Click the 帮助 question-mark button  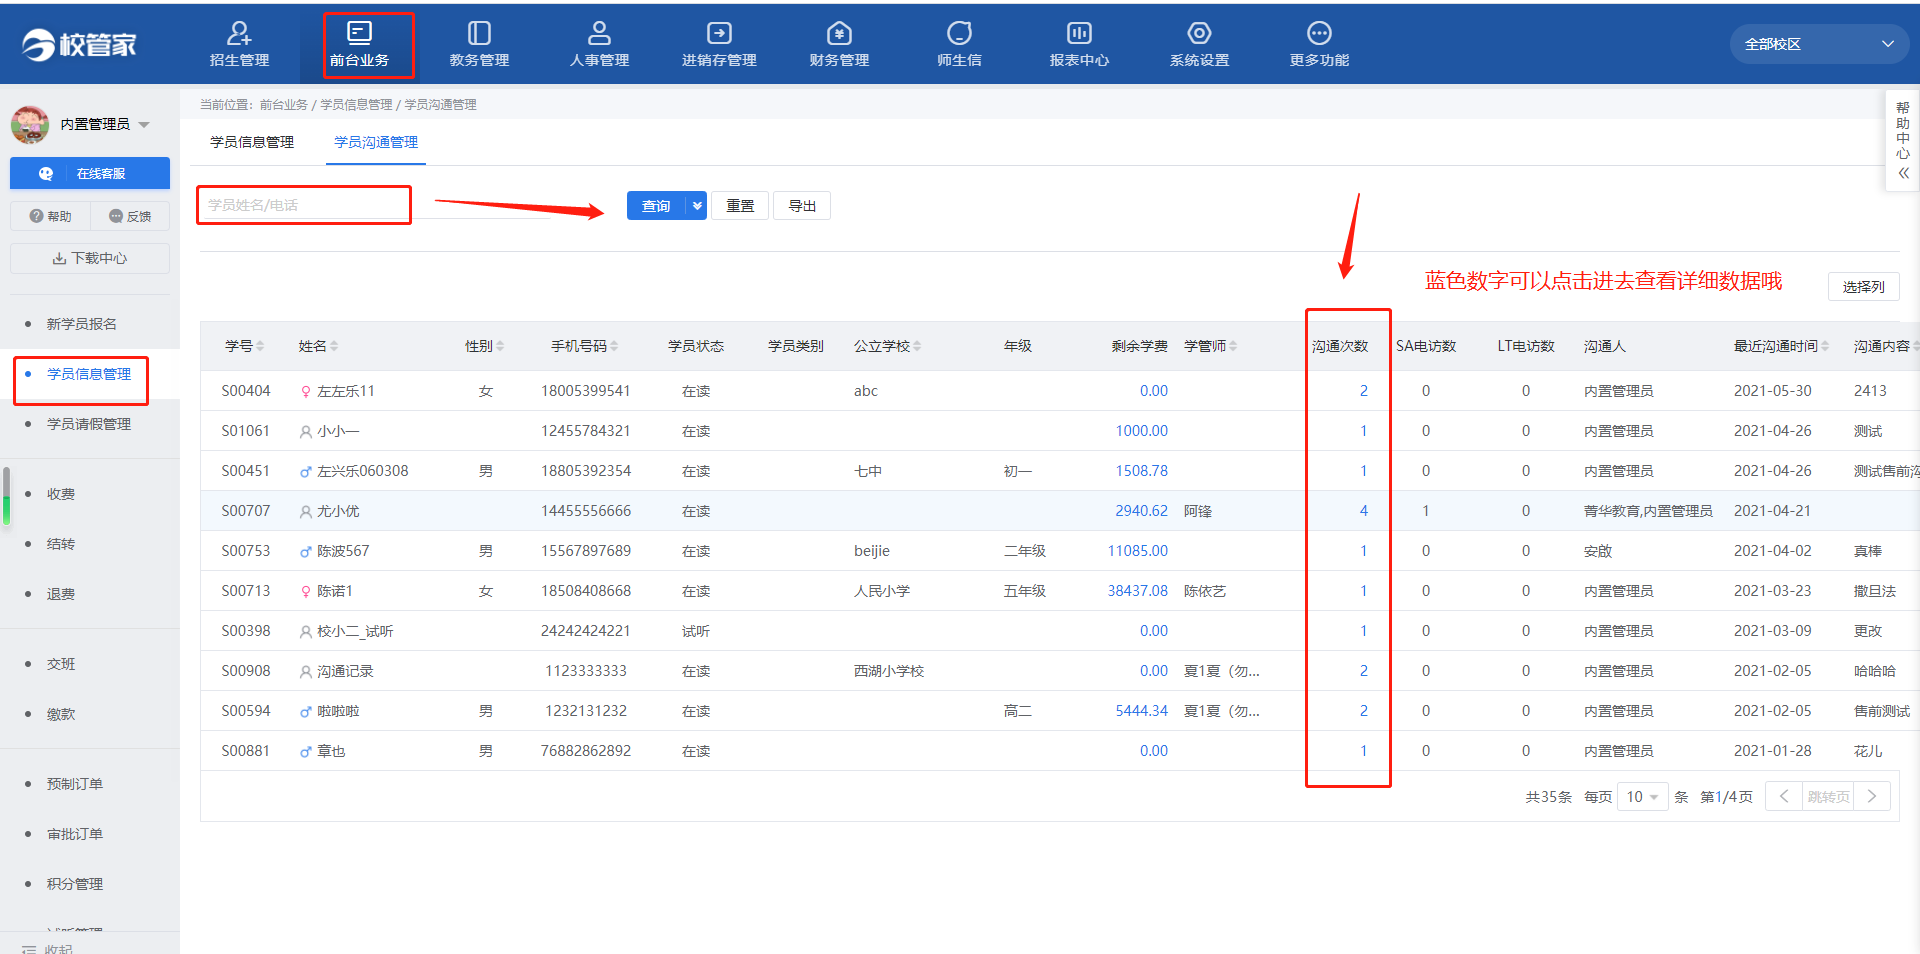point(50,216)
